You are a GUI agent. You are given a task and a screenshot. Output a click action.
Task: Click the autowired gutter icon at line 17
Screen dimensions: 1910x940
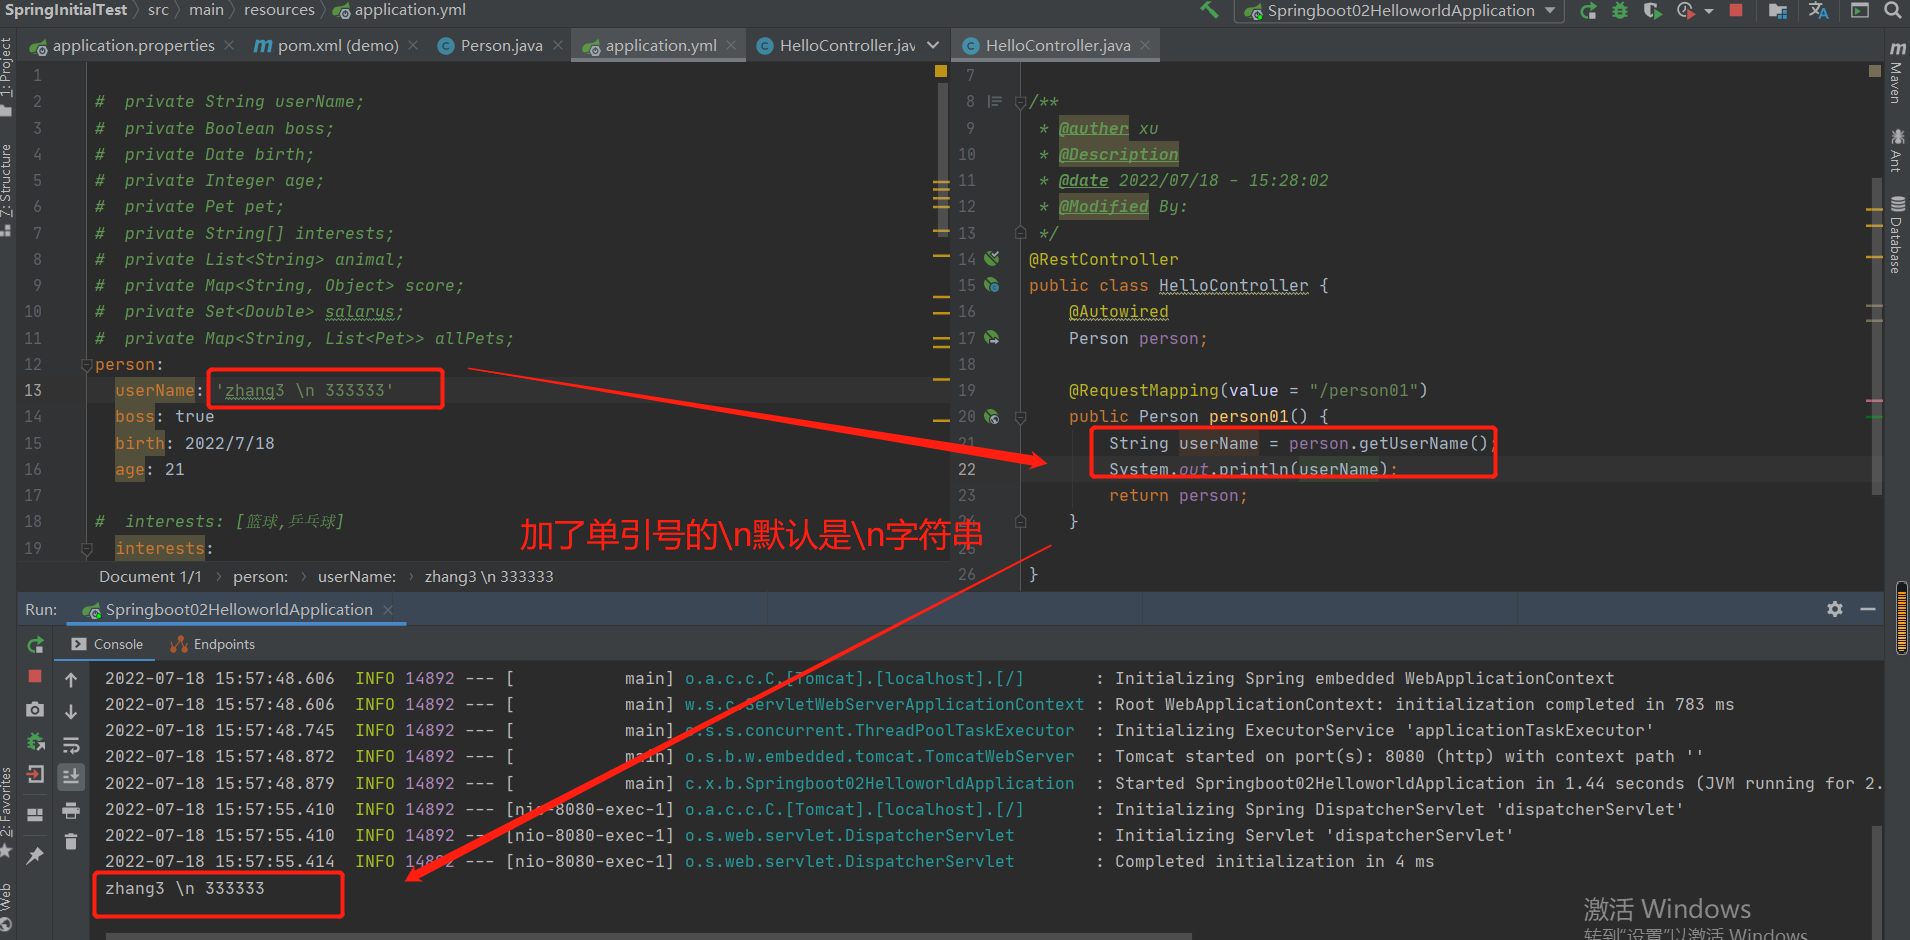pyautogui.click(x=992, y=338)
